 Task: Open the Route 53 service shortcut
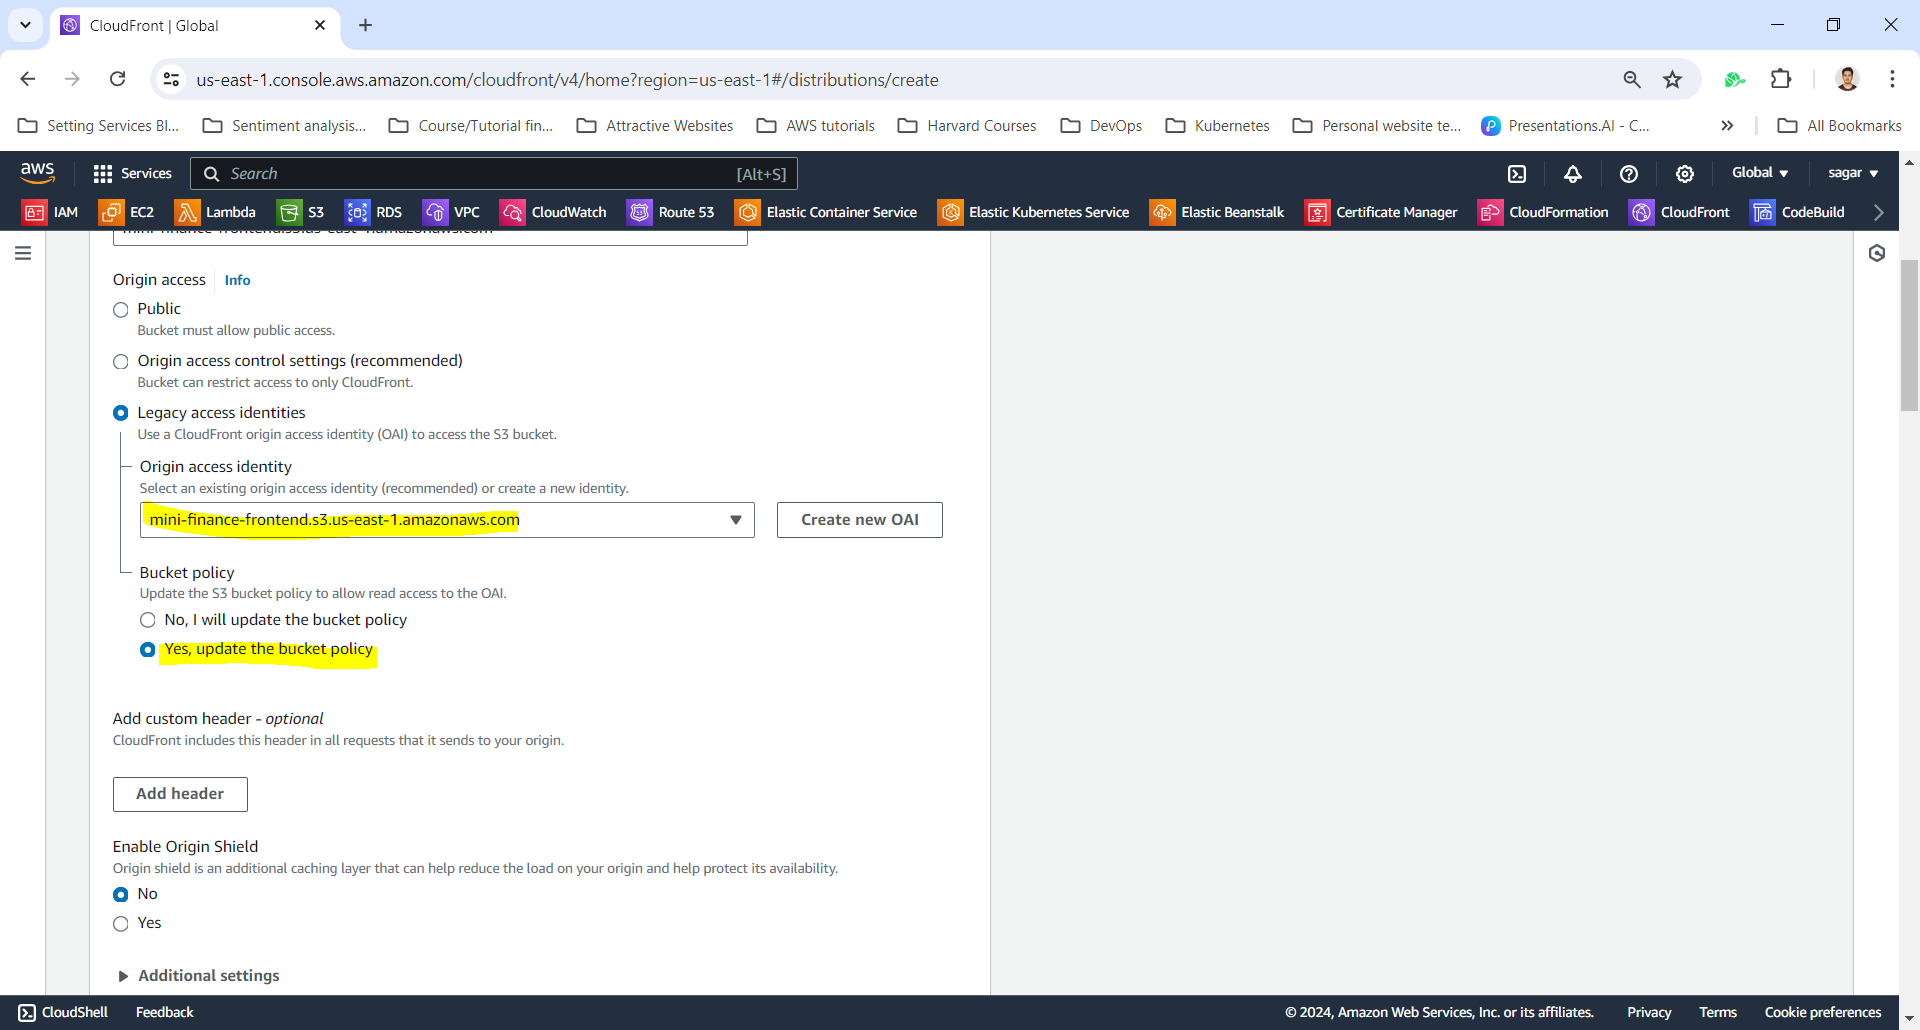click(671, 212)
